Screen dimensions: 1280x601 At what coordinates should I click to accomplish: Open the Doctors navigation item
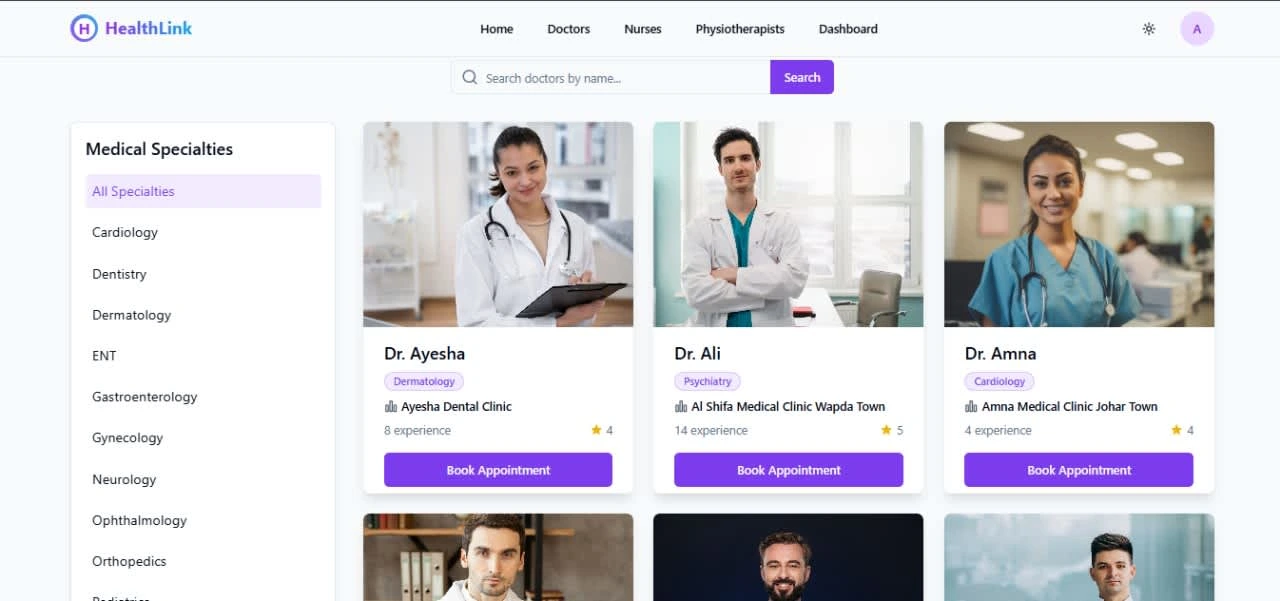pyautogui.click(x=568, y=29)
